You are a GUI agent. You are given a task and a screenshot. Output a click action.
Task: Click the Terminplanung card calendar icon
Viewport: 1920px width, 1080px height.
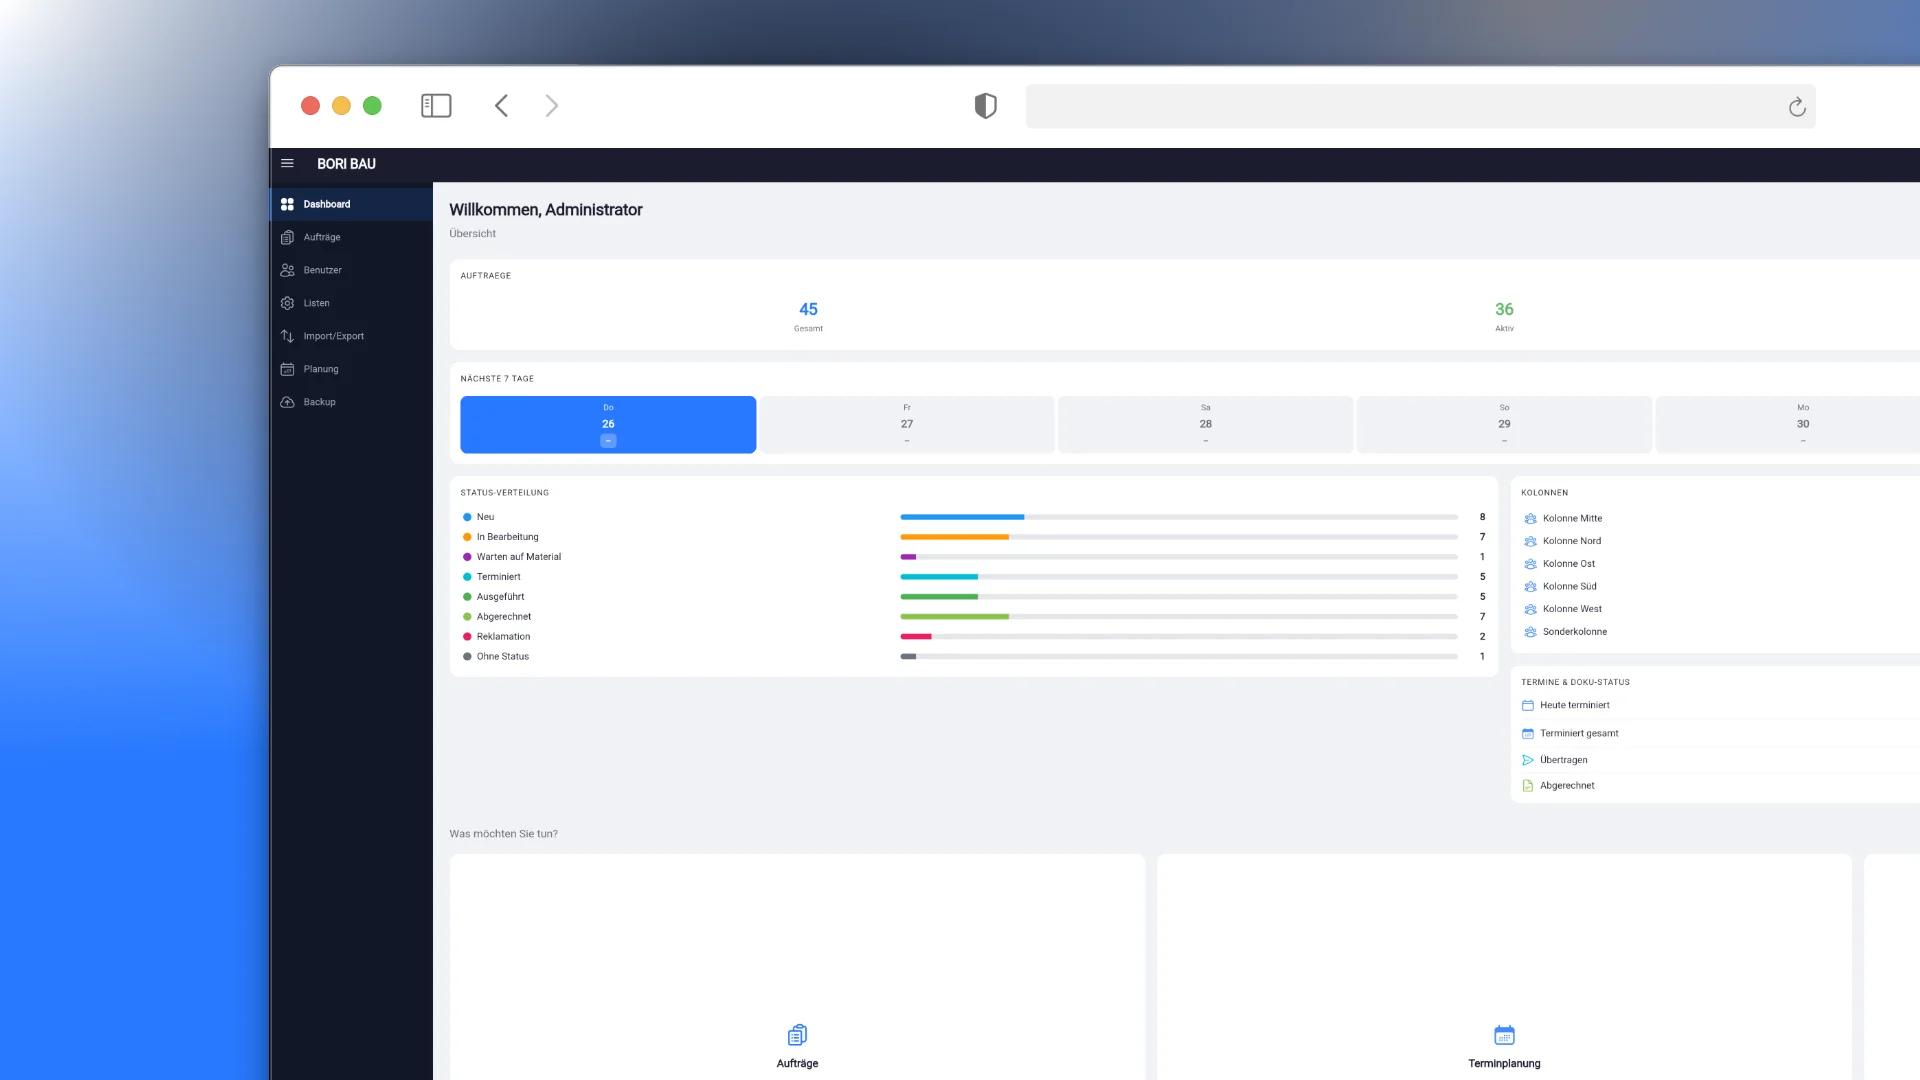click(x=1504, y=1035)
